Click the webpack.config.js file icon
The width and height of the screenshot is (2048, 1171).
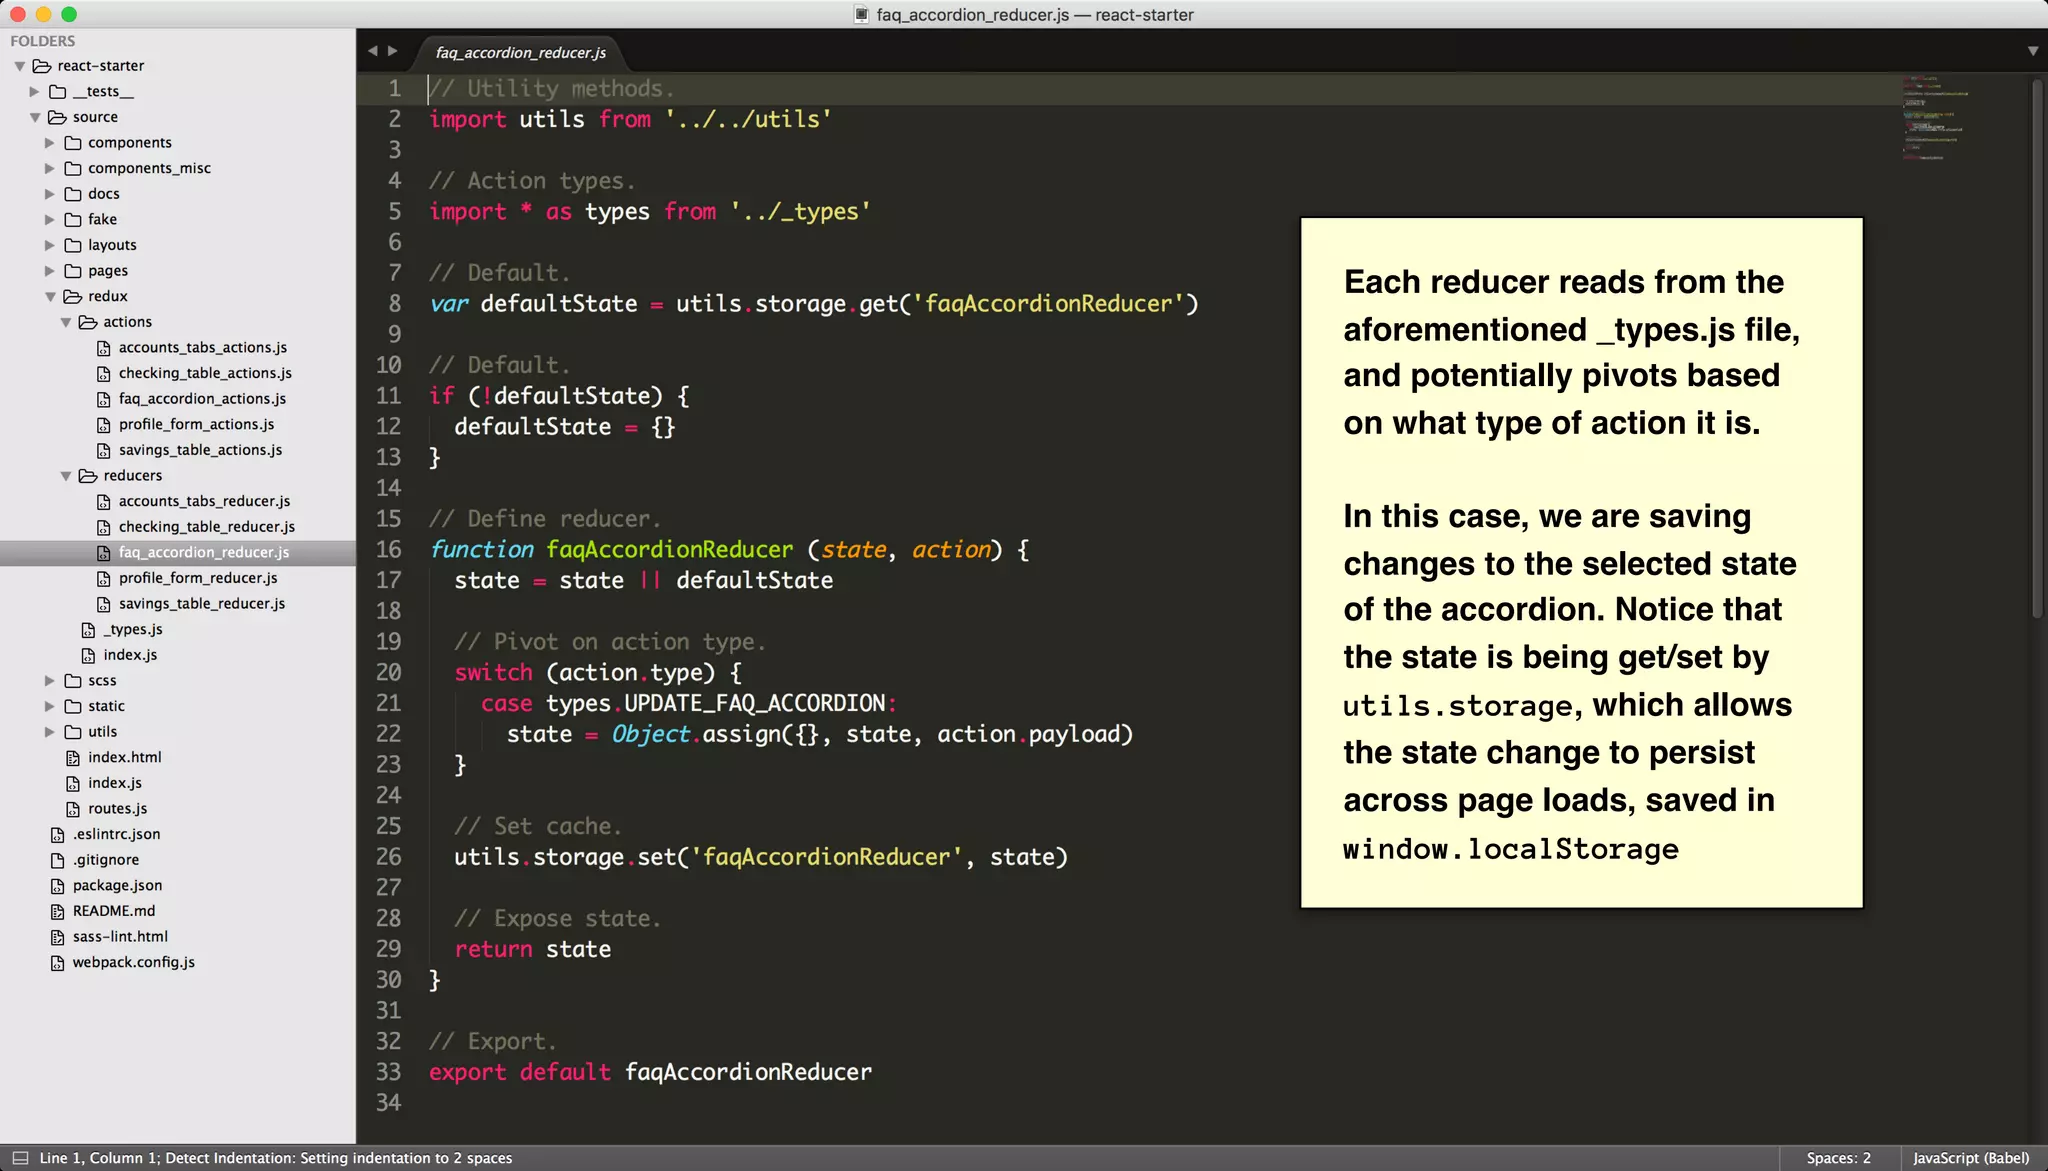click(x=57, y=963)
